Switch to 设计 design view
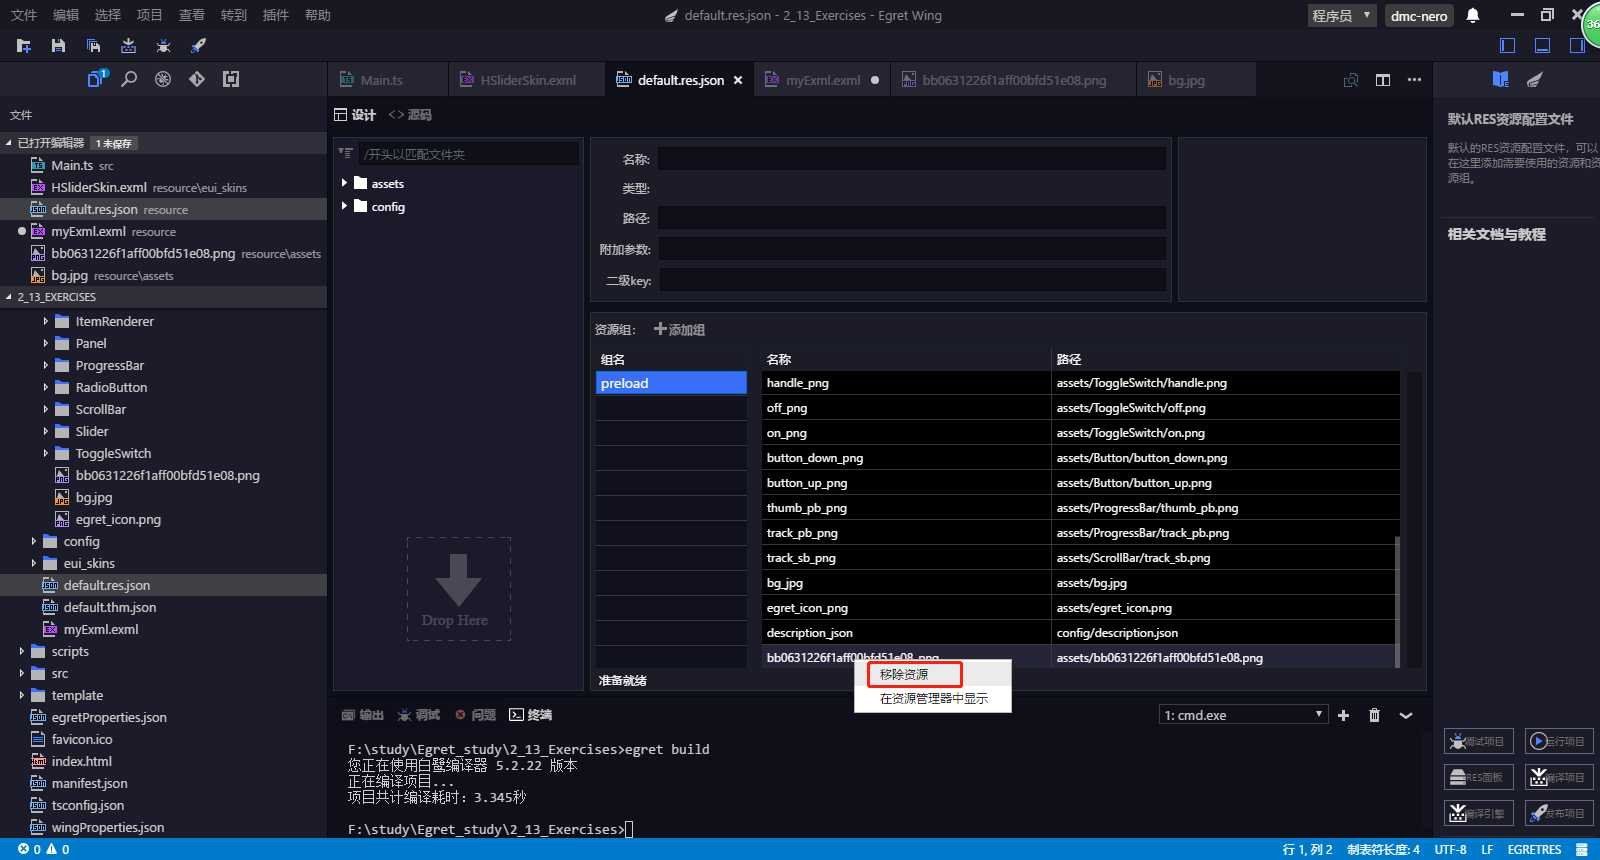 tap(355, 115)
